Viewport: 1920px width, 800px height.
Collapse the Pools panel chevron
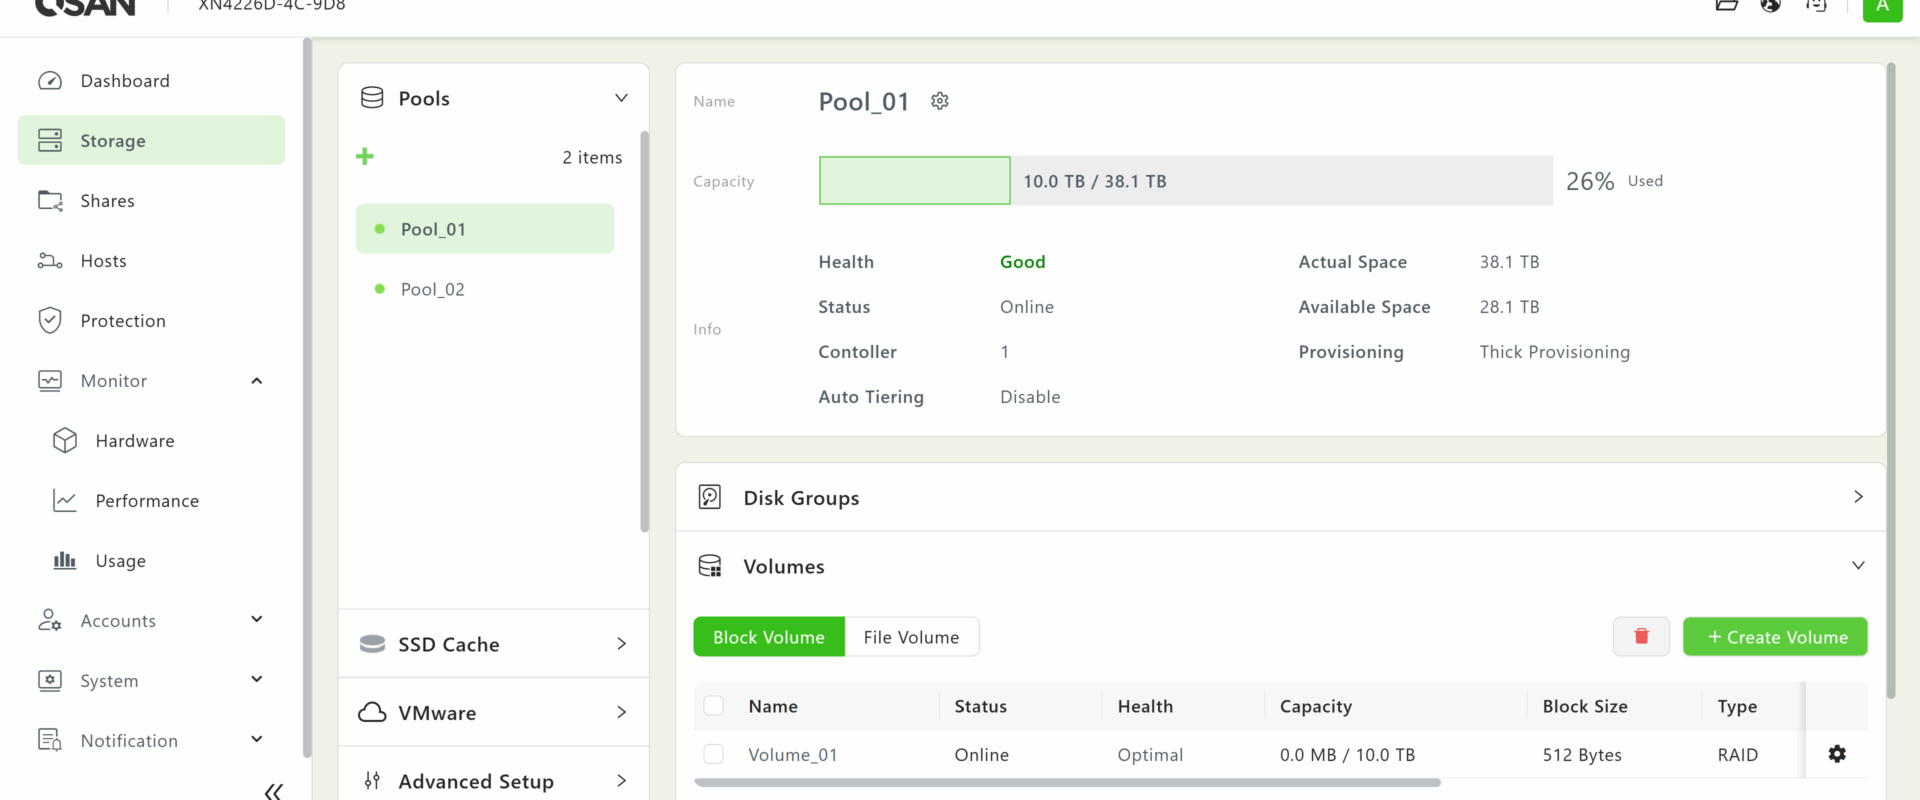621,98
